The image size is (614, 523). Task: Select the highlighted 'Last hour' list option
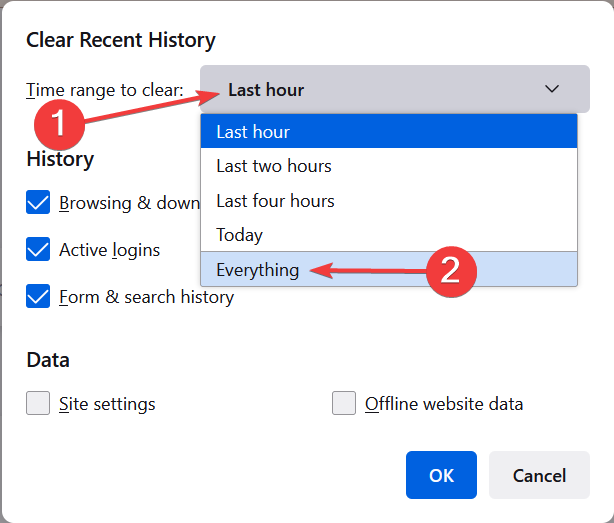point(388,132)
